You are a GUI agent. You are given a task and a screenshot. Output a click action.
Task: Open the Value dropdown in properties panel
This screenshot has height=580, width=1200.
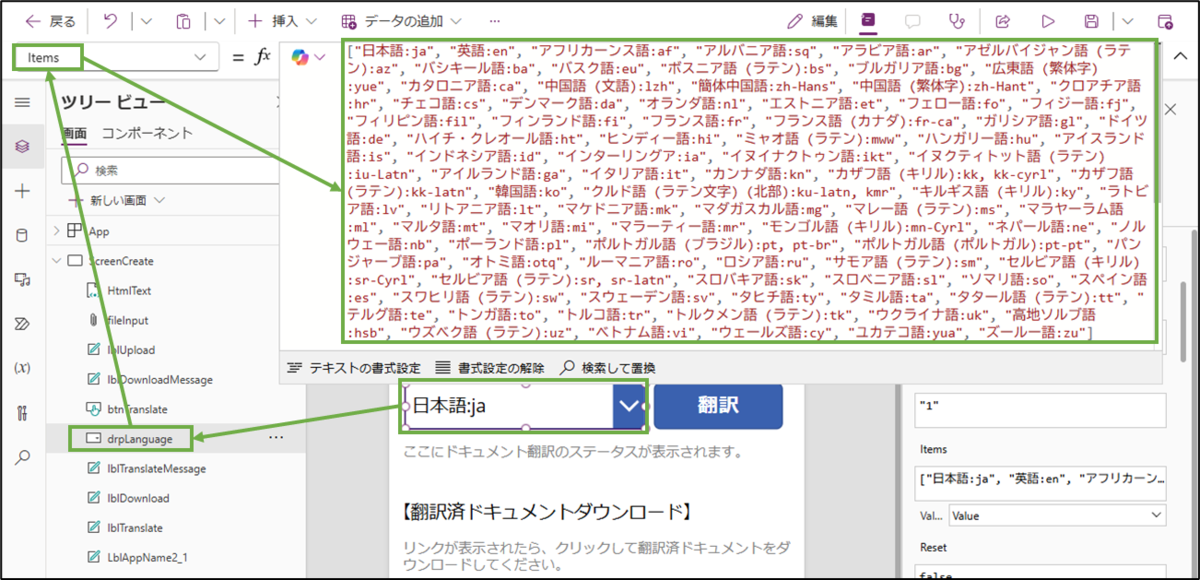pos(1058,516)
